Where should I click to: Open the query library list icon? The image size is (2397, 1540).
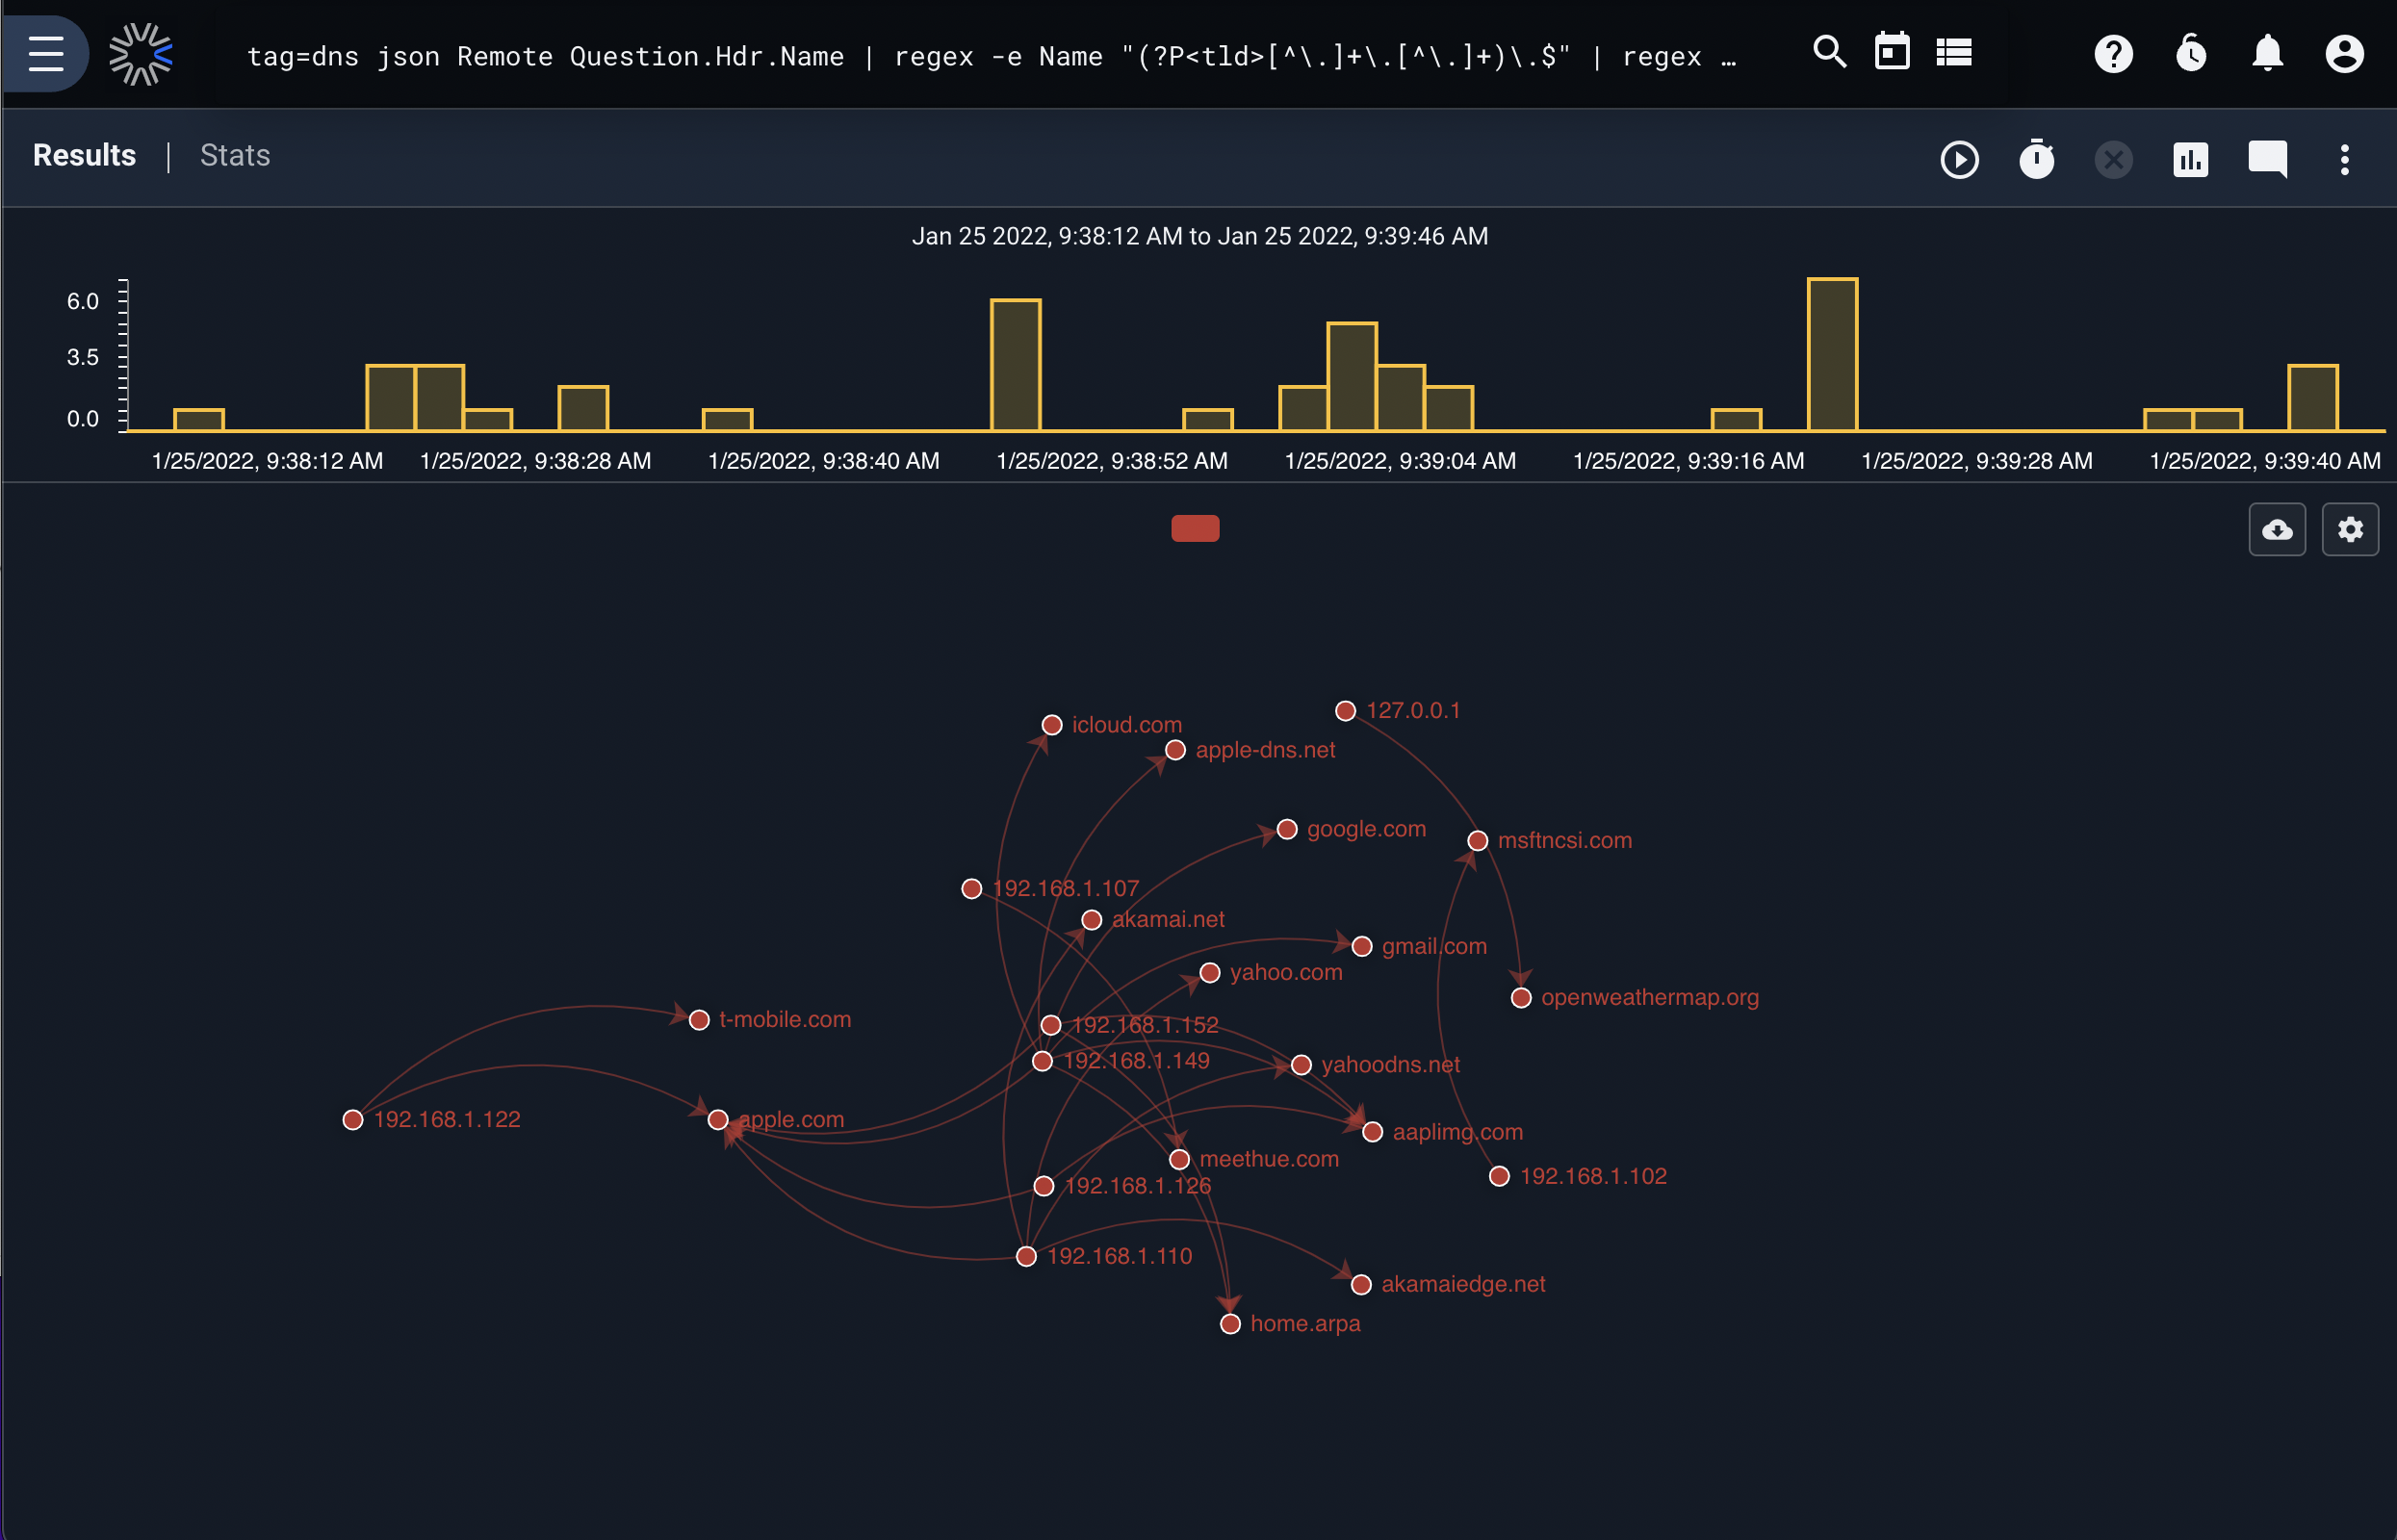[x=1953, y=52]
